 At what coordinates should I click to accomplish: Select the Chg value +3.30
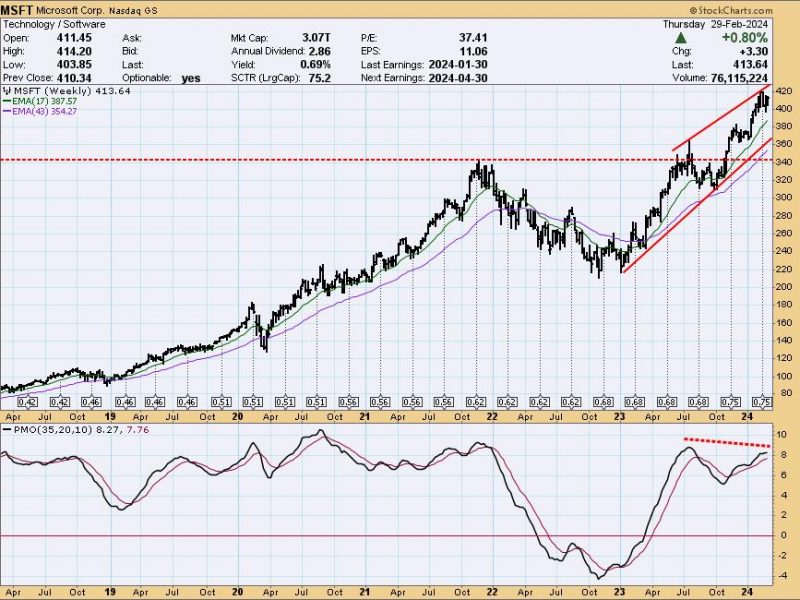pyautogui.click(x=753, y=51)
